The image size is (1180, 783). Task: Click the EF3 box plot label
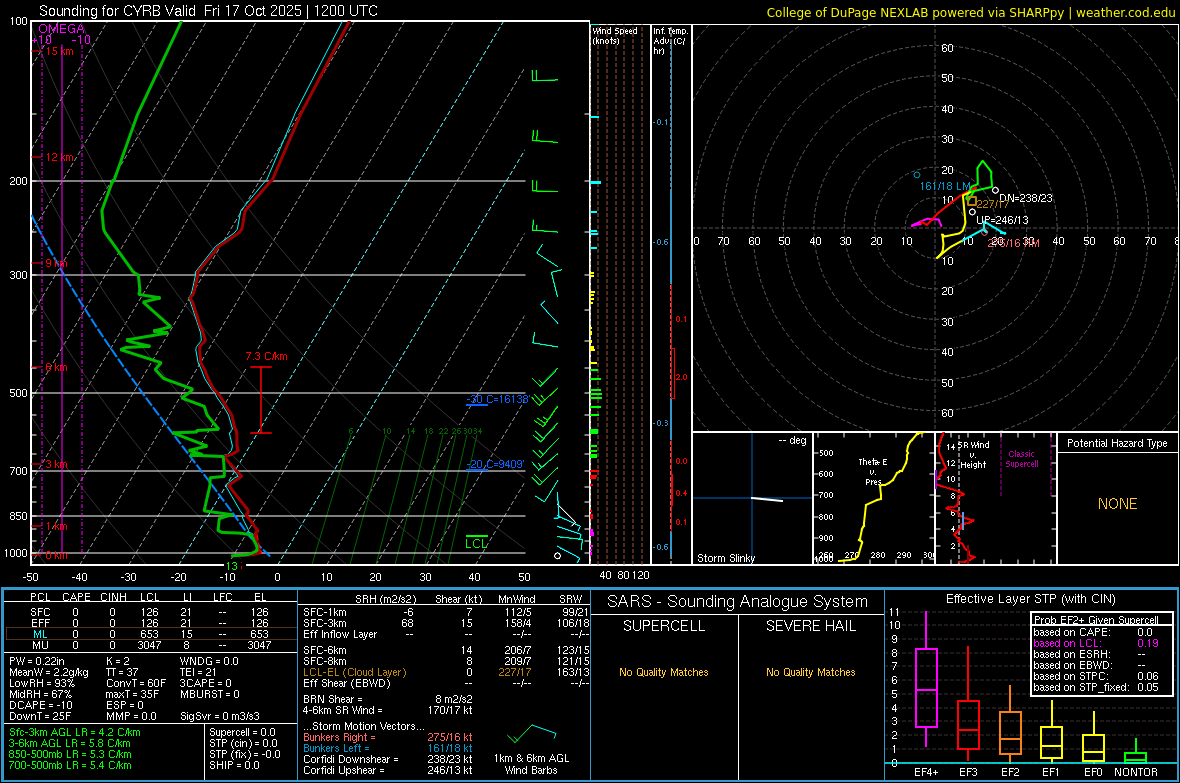[968, 772]
